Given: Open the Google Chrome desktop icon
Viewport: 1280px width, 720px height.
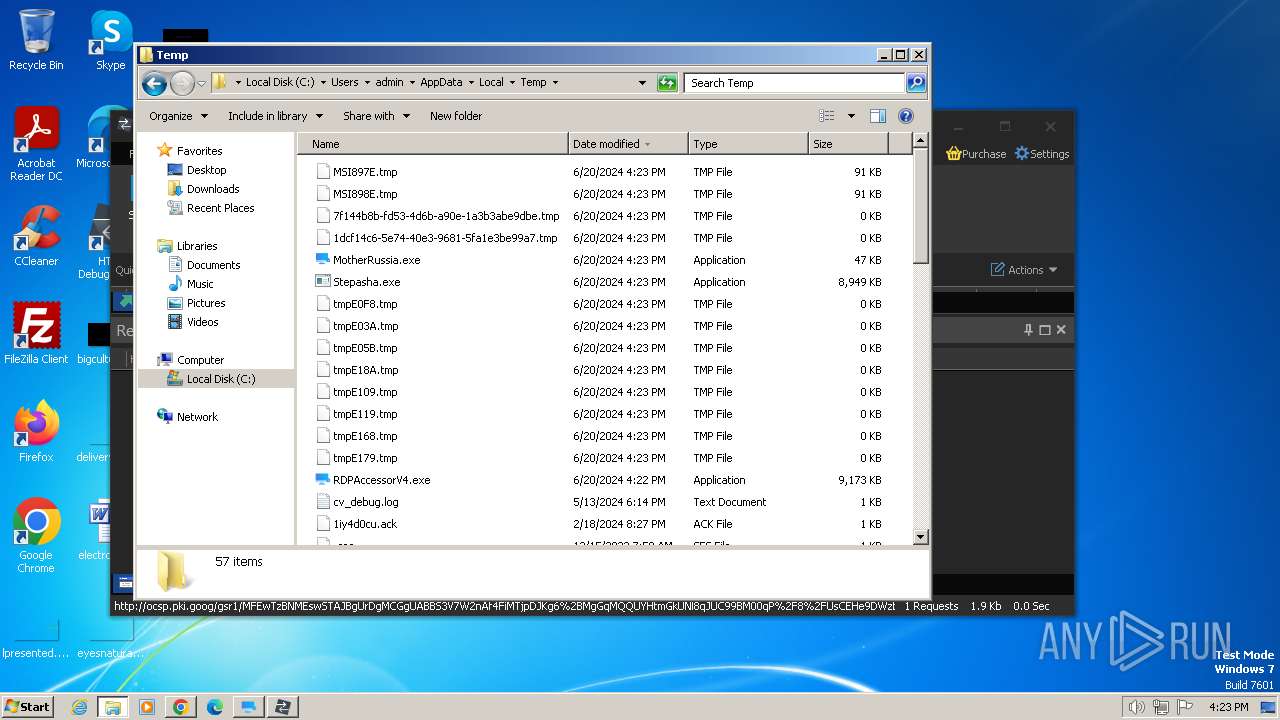Looking at the screenshot, I should 36,536.
